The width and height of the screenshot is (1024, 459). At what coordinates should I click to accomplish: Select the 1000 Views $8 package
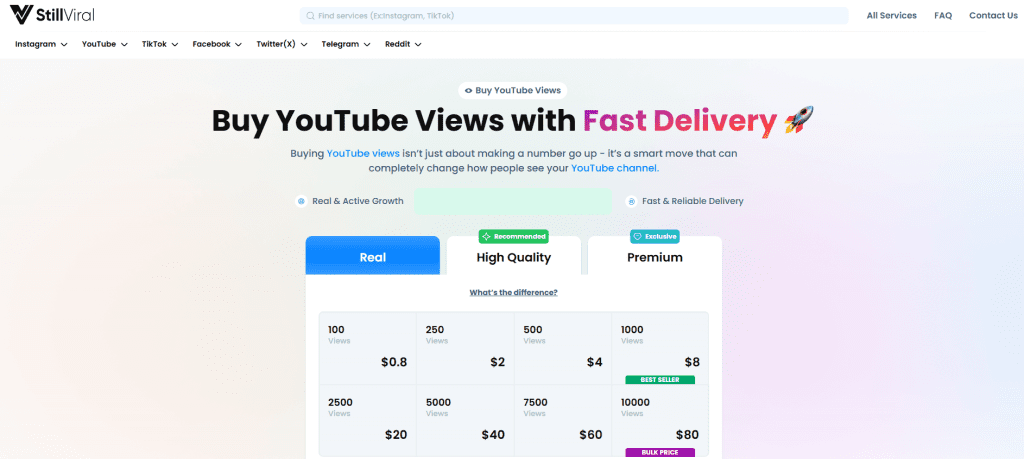(660, 348)
